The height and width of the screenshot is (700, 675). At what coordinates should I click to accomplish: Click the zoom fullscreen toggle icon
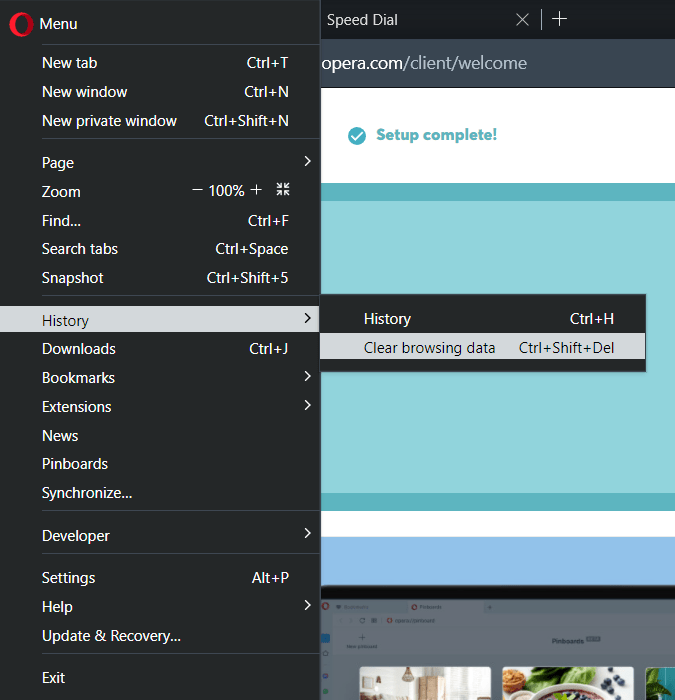click(283, 189)
